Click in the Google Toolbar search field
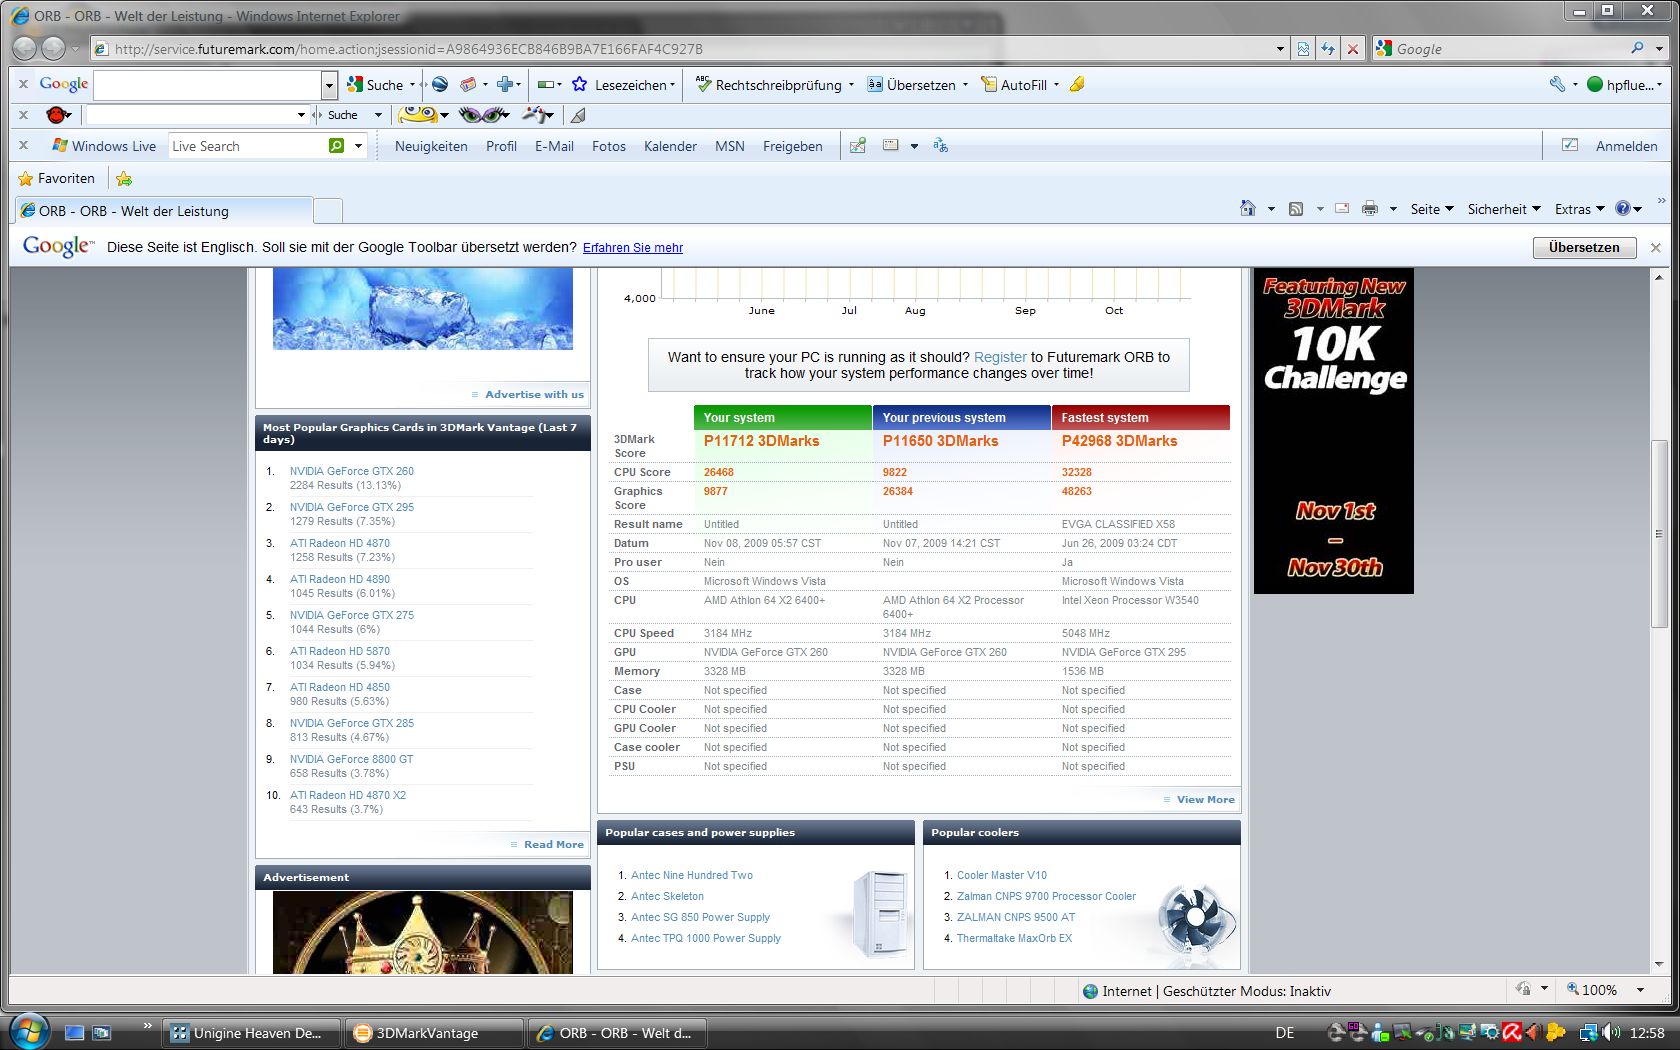 pos(208,85)
